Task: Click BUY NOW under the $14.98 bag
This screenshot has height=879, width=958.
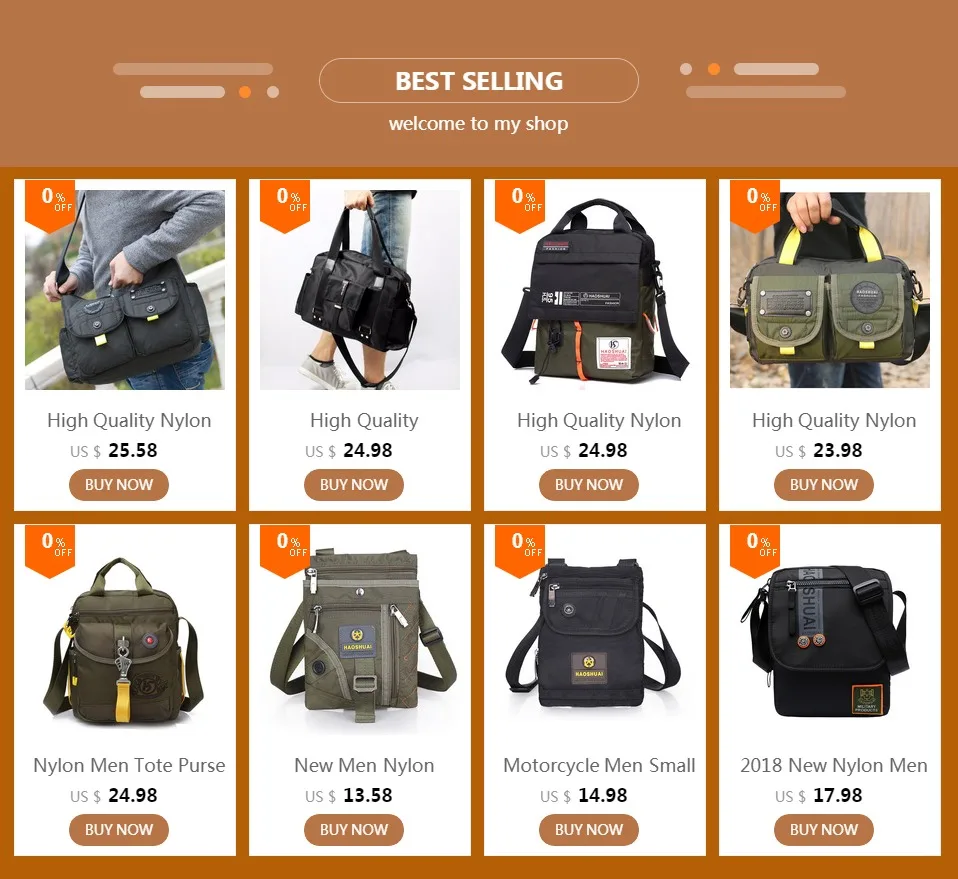Action: pyautogui.click(x=588, y=830)
